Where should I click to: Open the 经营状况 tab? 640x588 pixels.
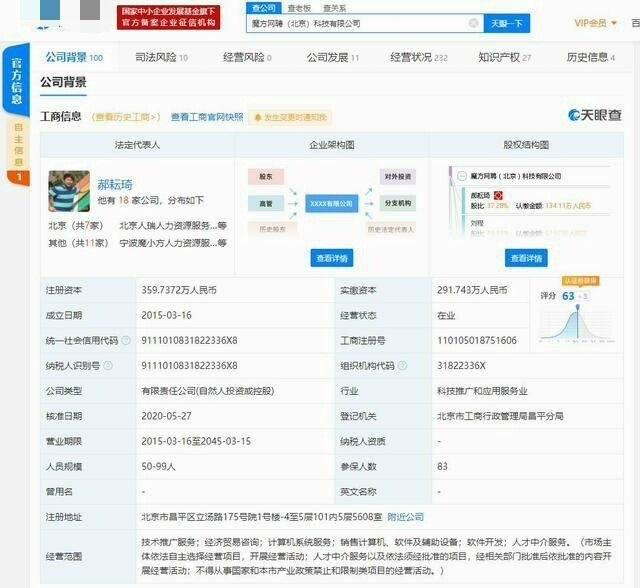tap(419, 58)
